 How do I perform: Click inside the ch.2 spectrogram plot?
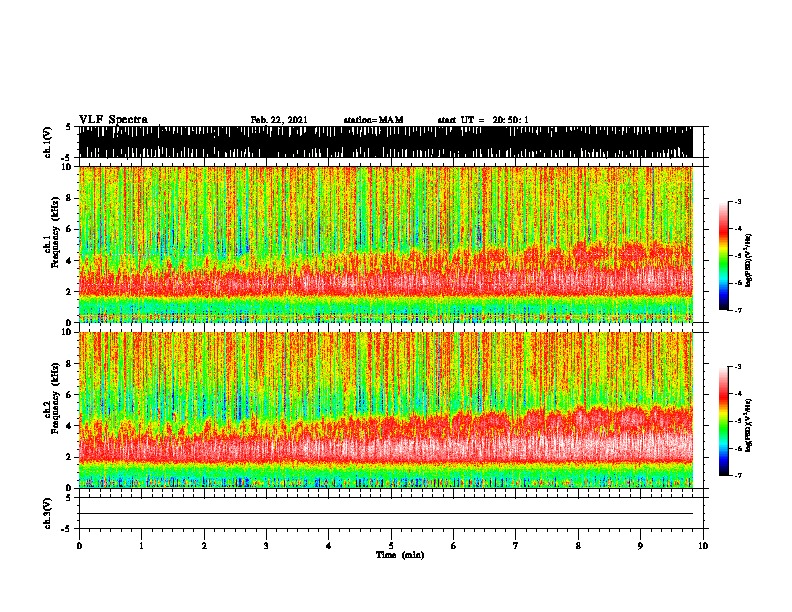pos(385,410)
